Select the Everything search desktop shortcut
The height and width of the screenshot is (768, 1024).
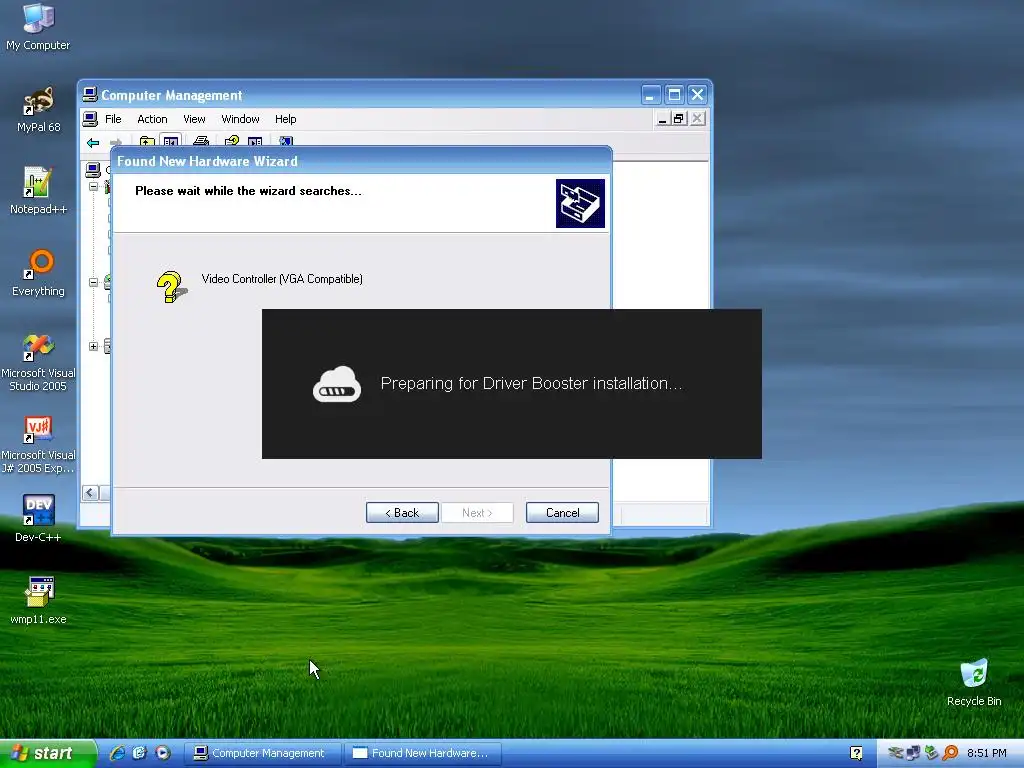(x=38, y=272)
